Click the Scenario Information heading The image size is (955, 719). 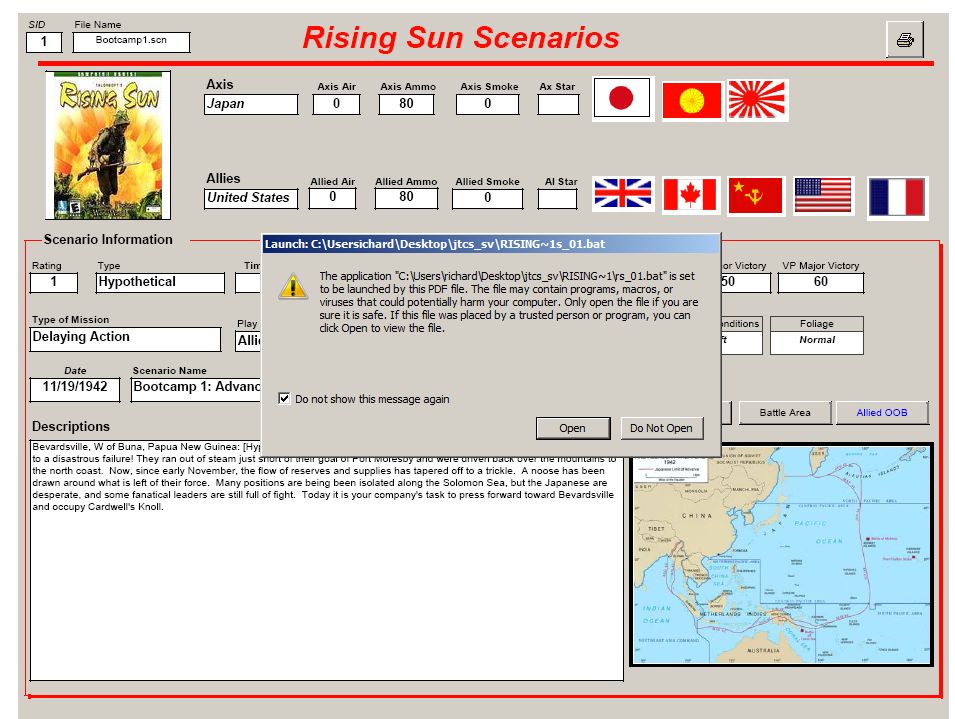tap(108, 239)
